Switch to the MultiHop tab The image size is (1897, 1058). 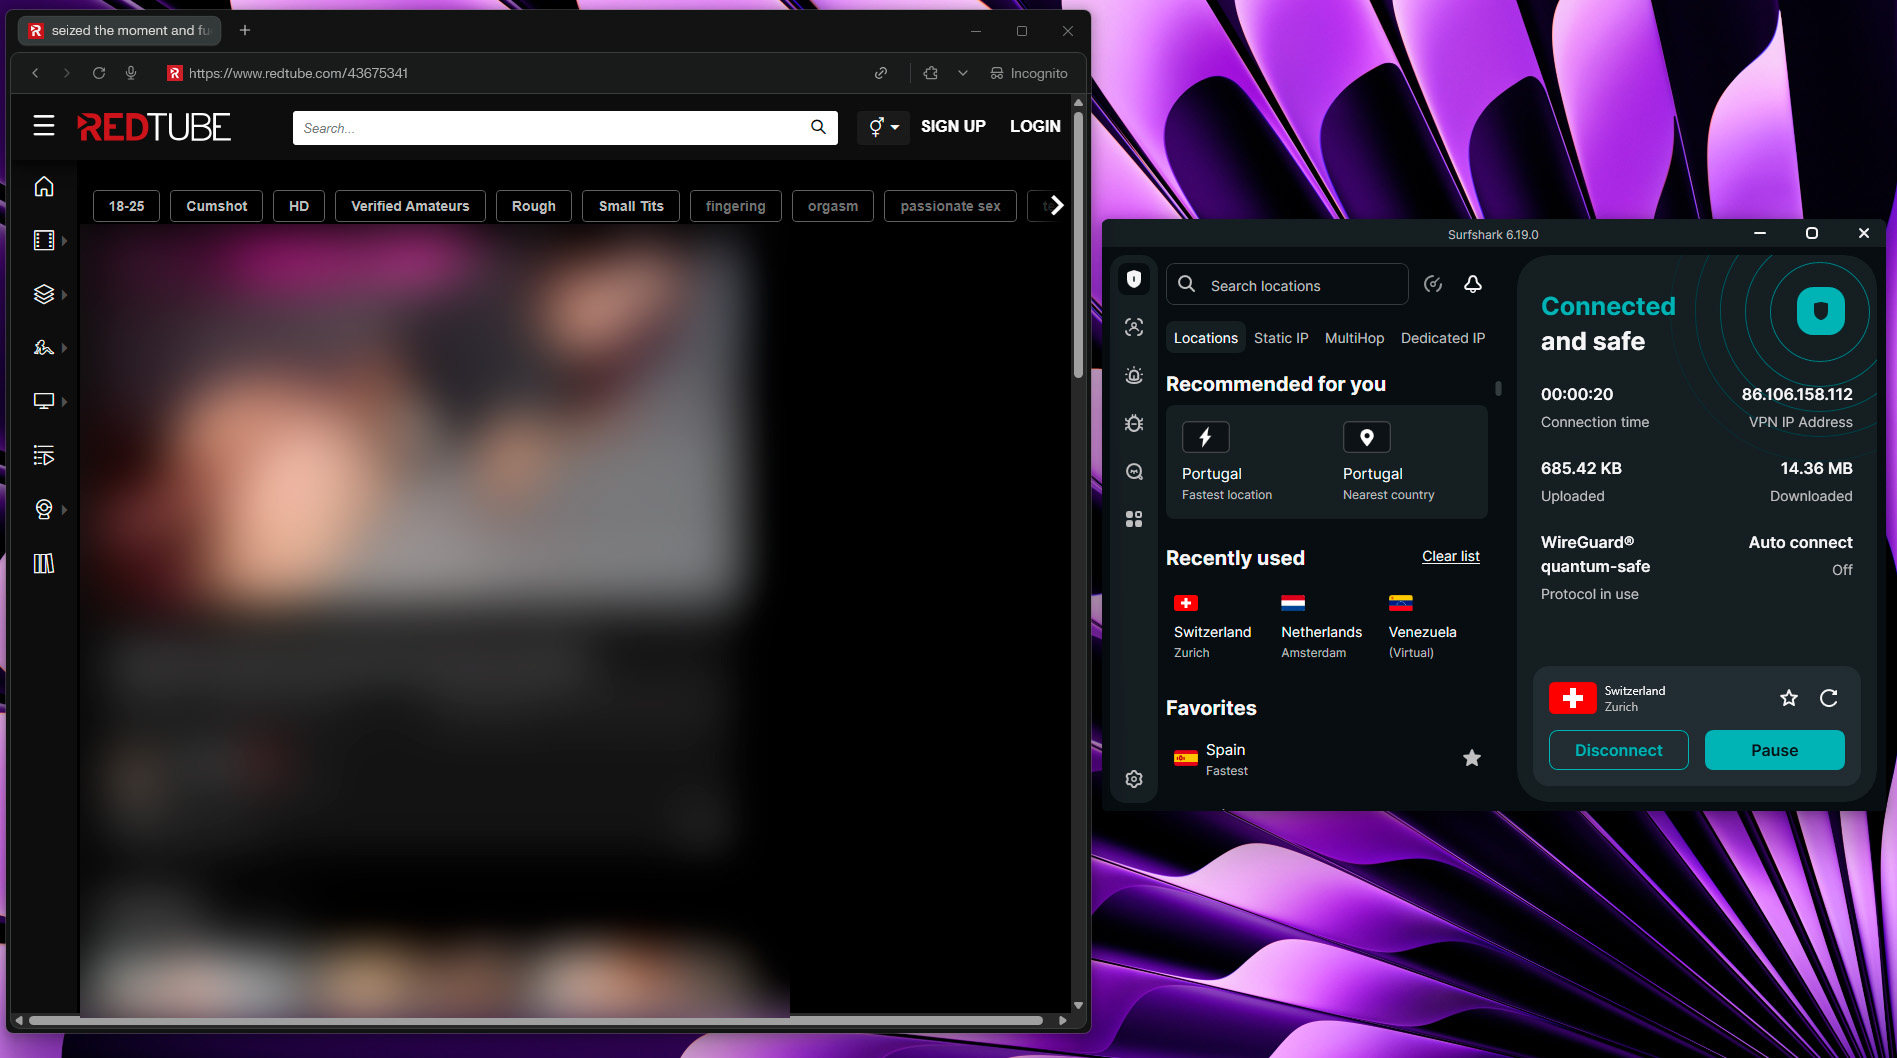[x=1355, y=338]
